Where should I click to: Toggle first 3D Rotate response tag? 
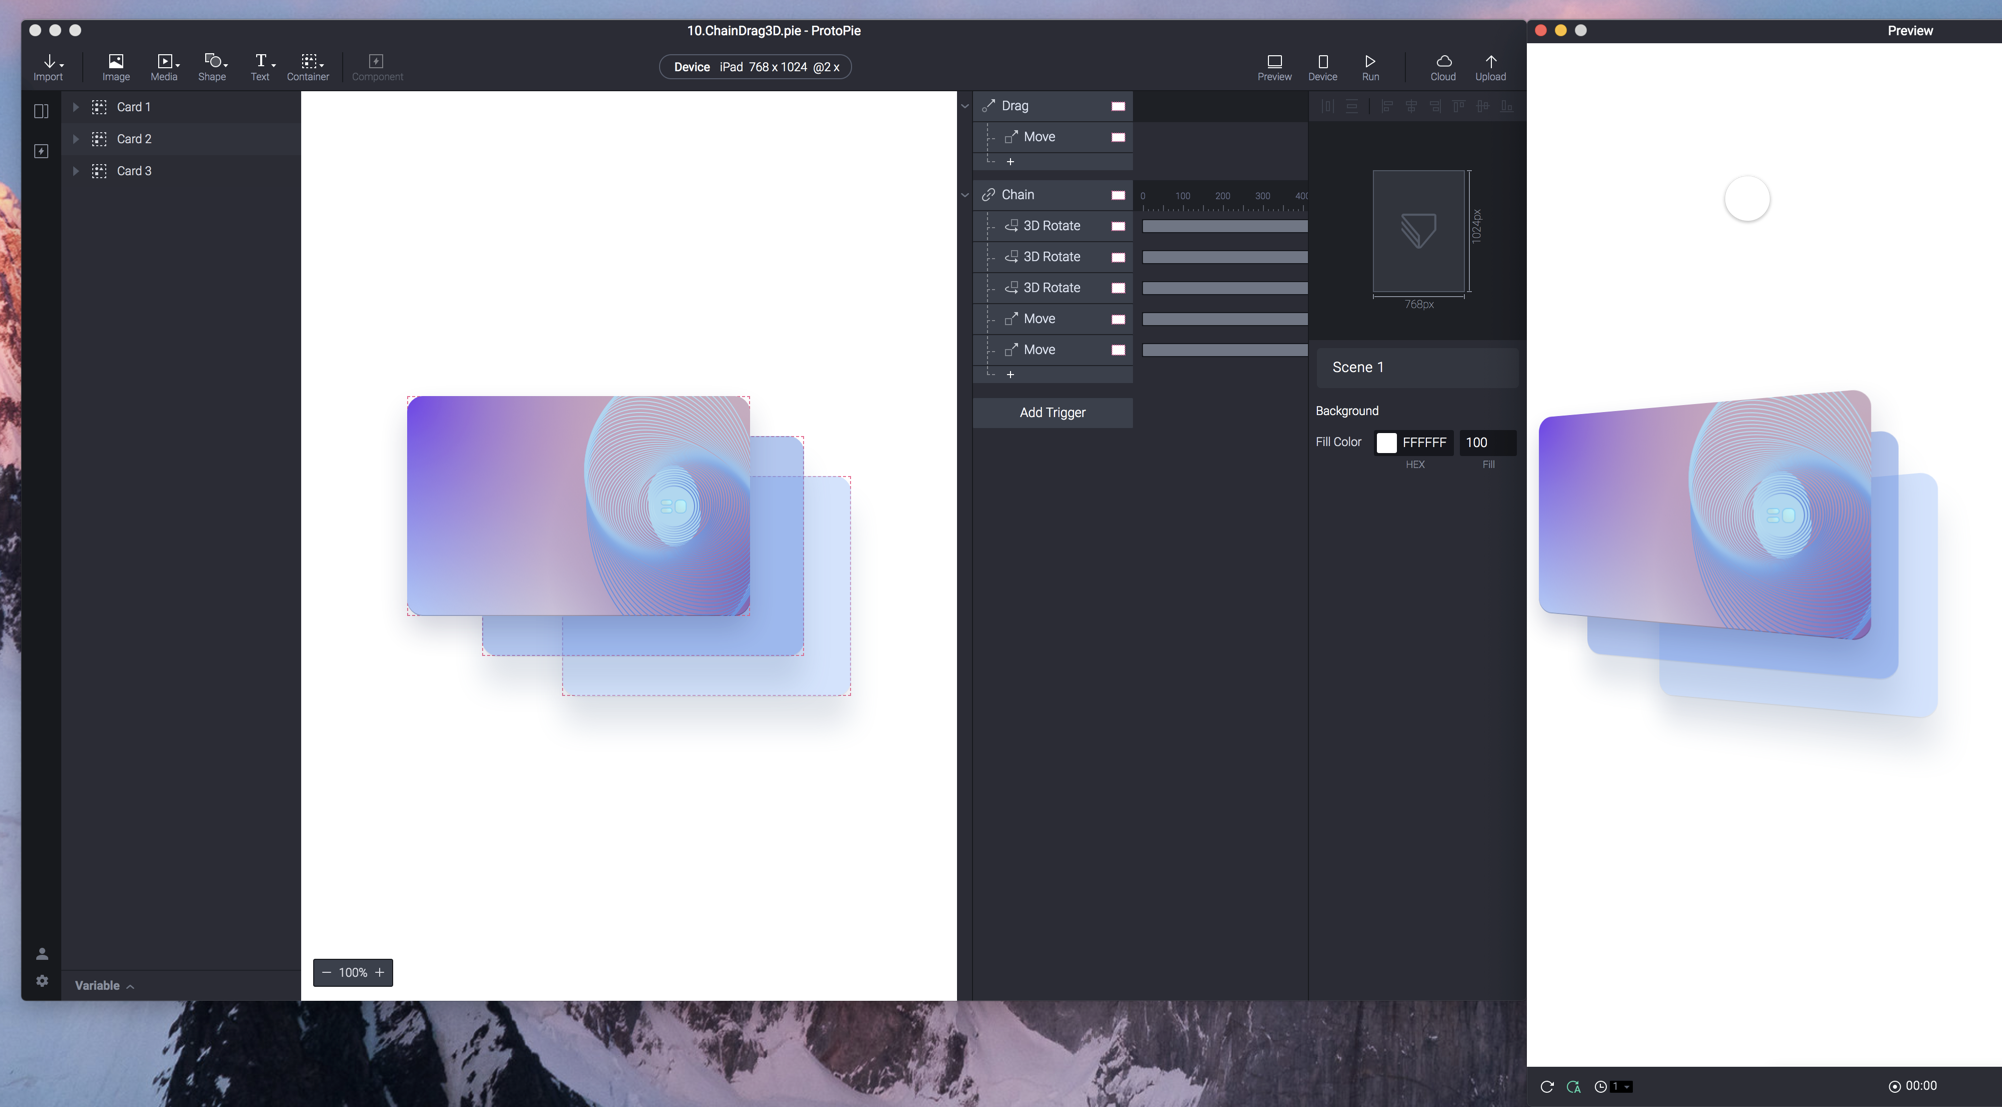pos(1118,226)
